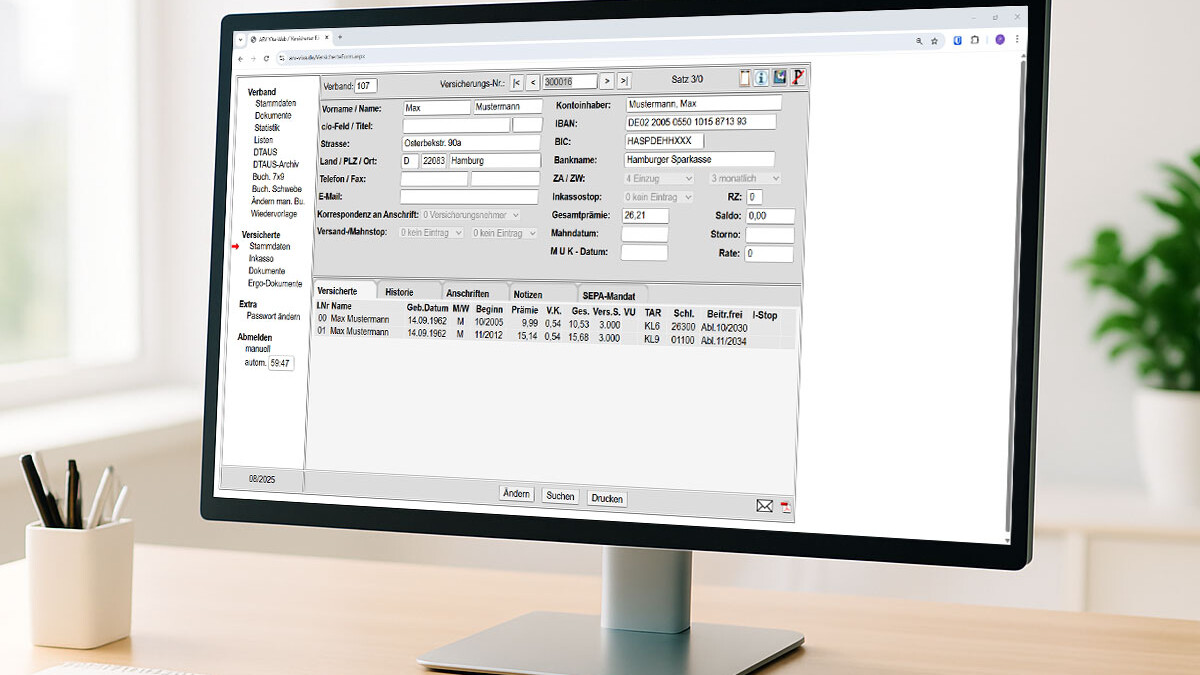Expand Korrespondenz an Anschrift dropdown

(470, 214)
